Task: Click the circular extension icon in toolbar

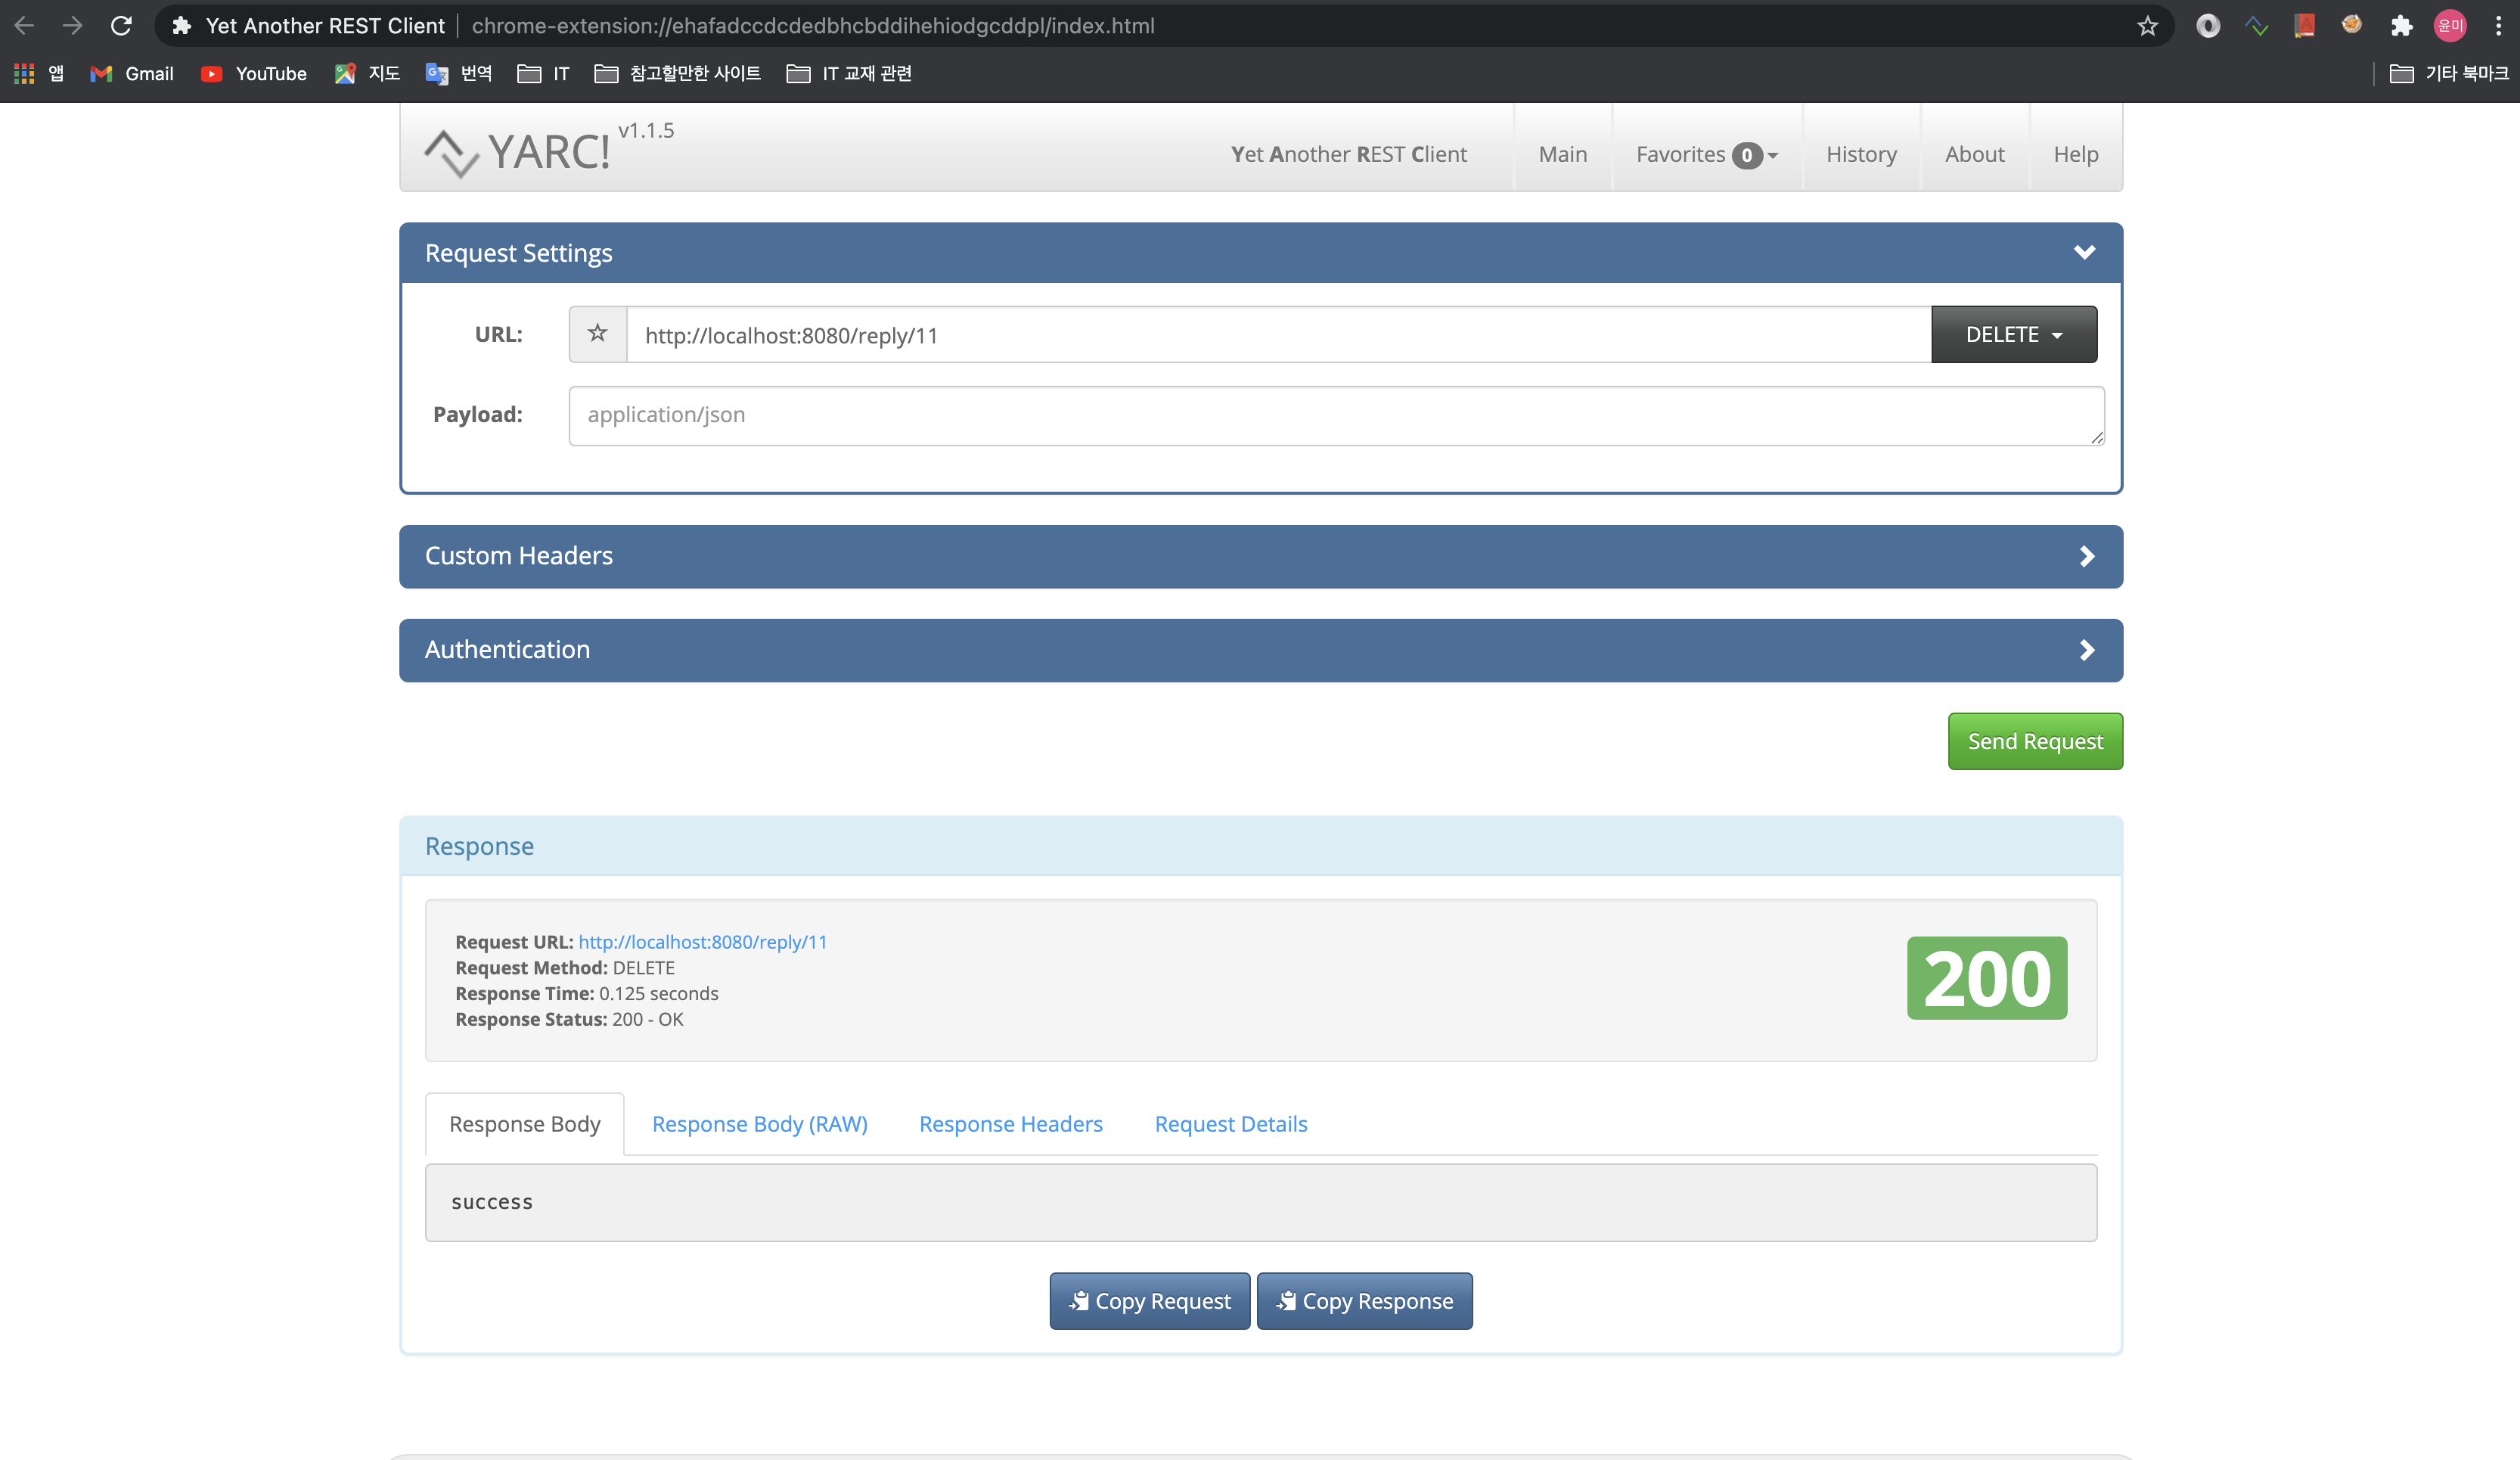Action: 2208,26
